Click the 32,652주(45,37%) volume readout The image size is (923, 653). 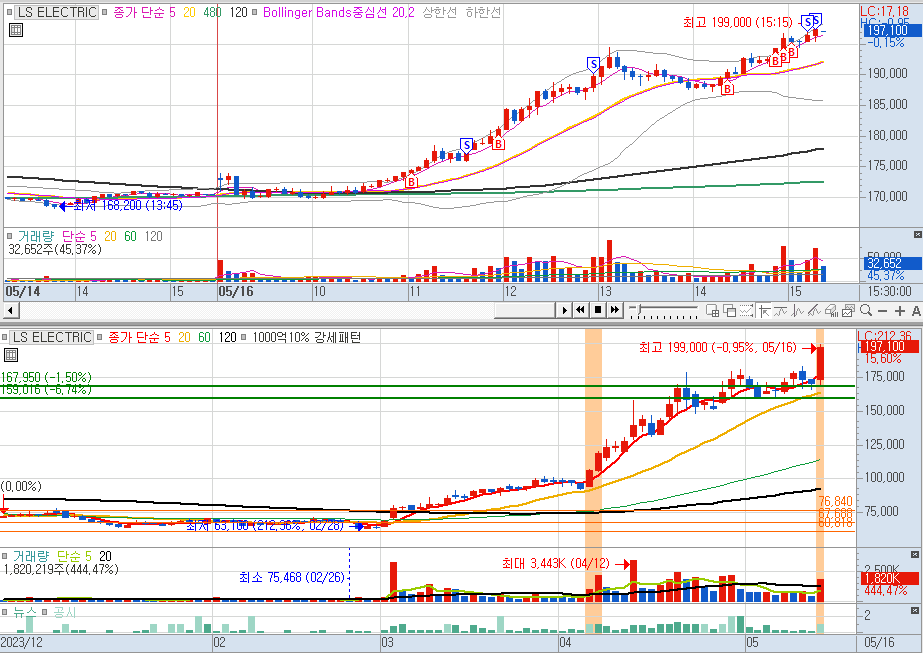click(x=54, y=250)
